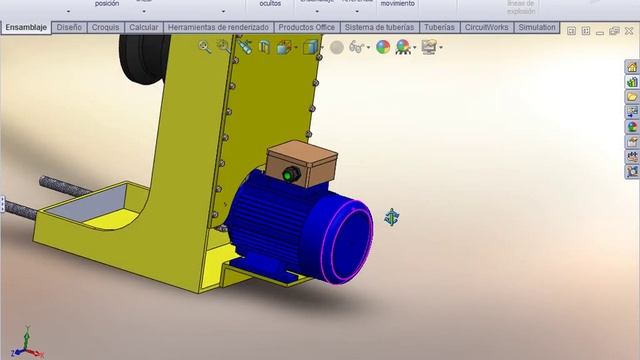Click the 'ocultos' components ribbon button
The width and height of the screenshot is (640, 360).
(x=270, y=5)
